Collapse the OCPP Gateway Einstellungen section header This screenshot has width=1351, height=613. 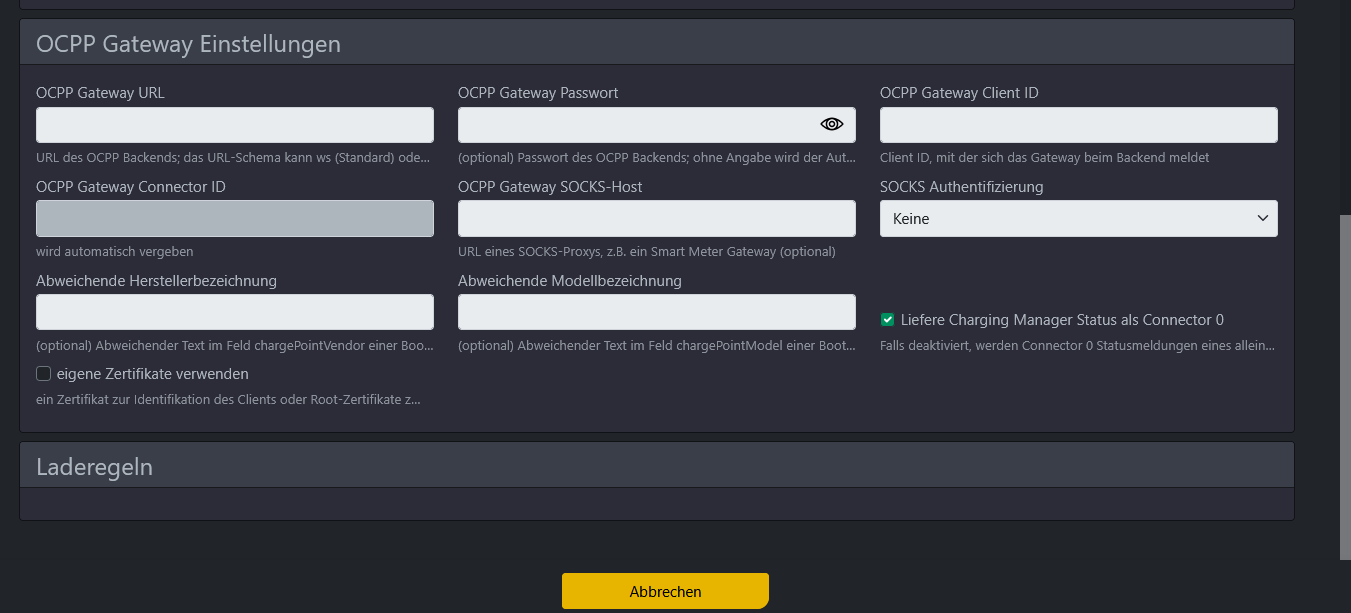(x=188, y=44)
